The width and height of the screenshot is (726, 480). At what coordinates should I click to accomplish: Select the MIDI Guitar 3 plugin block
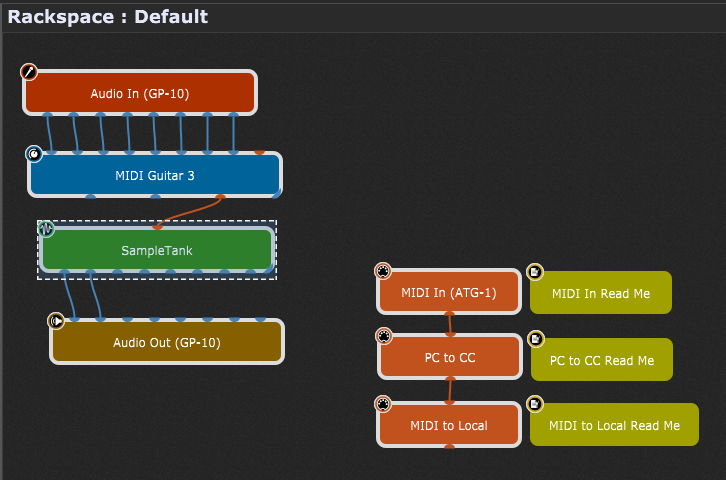point(155,176)
